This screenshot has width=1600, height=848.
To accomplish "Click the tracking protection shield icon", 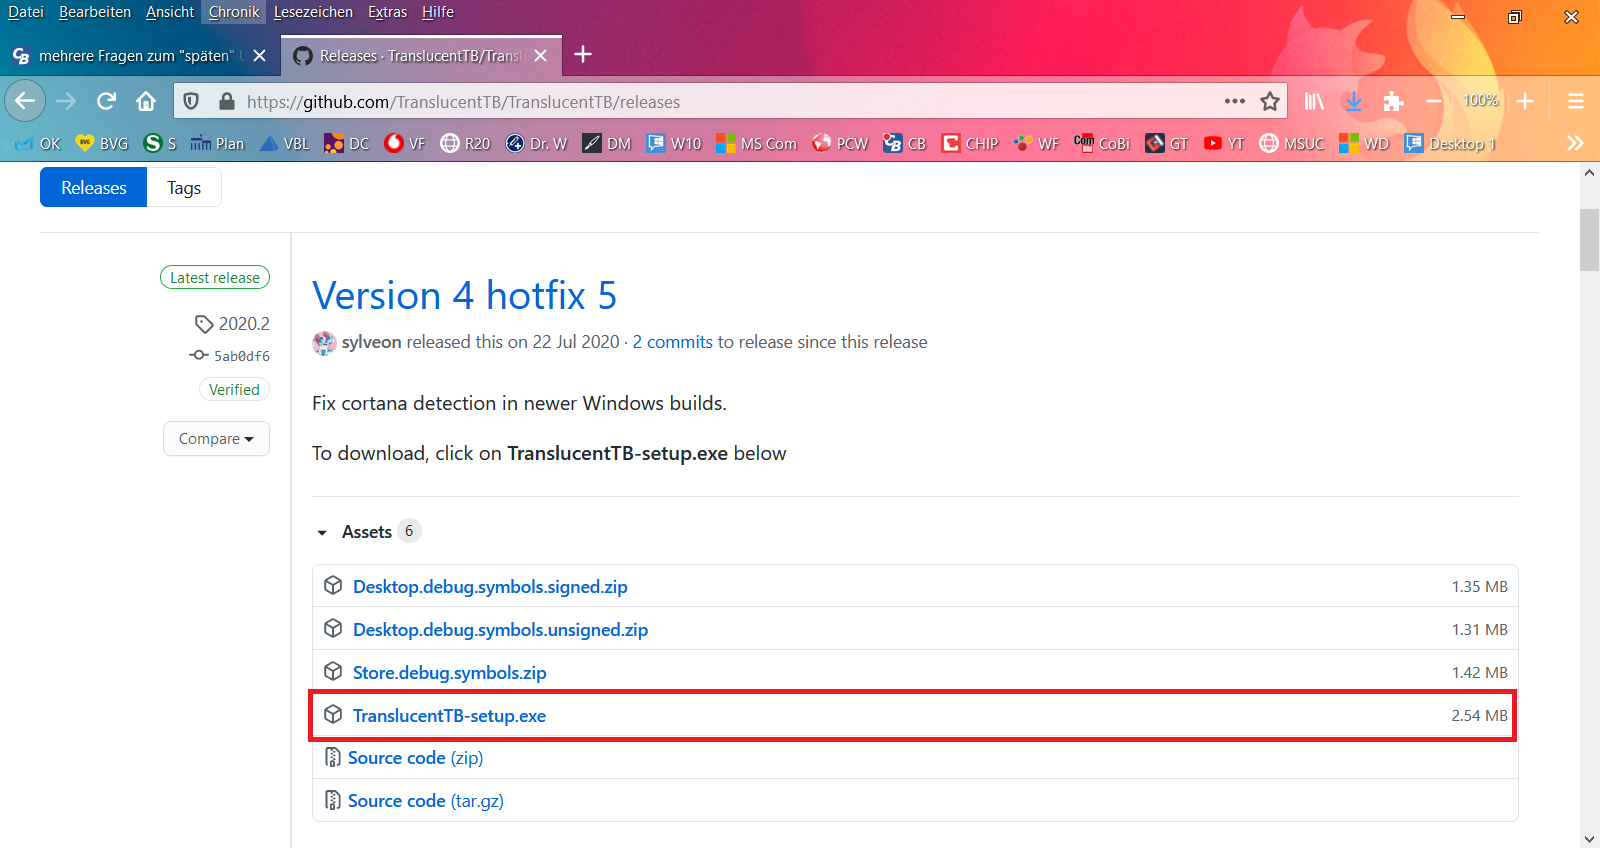I will (192, 101).
